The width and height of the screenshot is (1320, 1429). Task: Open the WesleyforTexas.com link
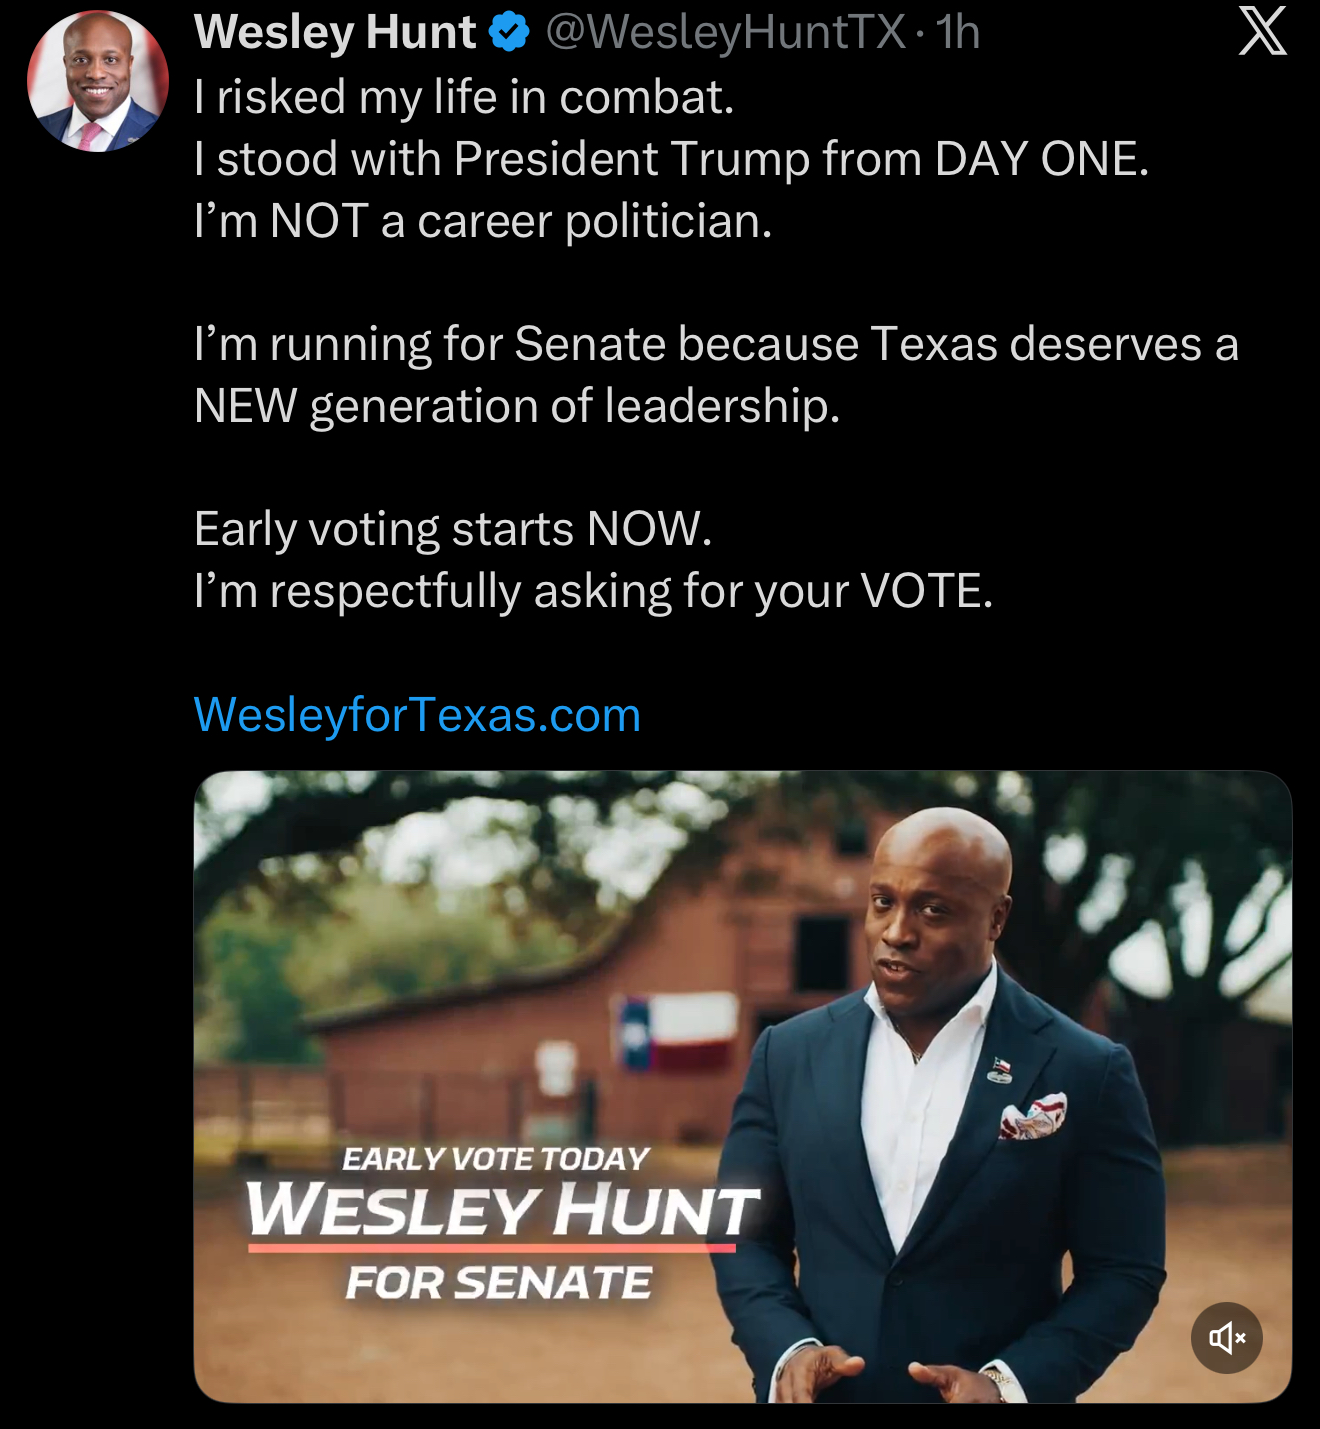tap(417, 715)
